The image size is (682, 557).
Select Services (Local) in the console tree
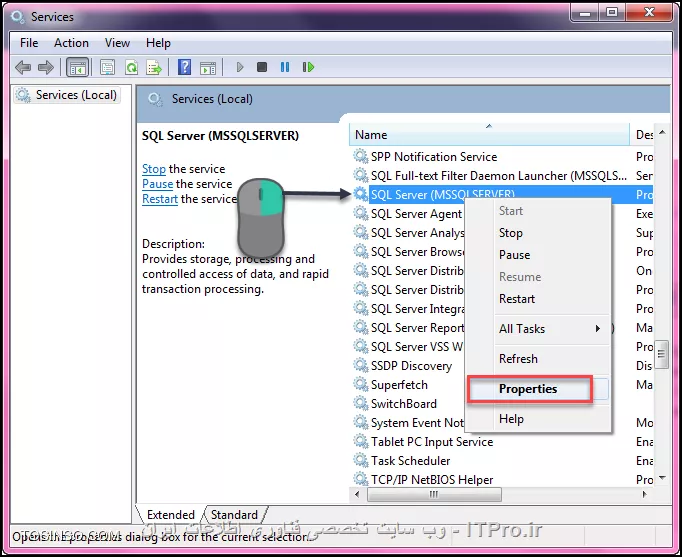(x=67, y=95)
